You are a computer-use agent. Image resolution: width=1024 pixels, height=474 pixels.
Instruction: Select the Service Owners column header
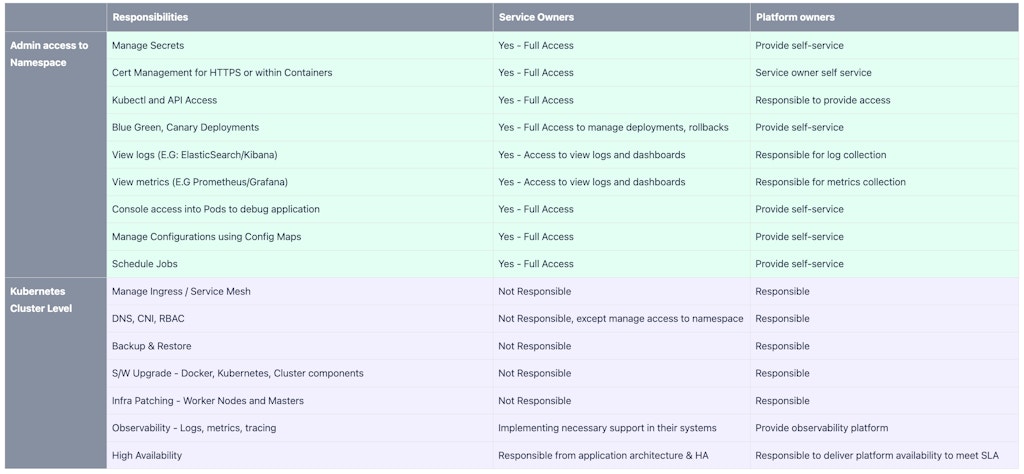(x=536, y=17)
